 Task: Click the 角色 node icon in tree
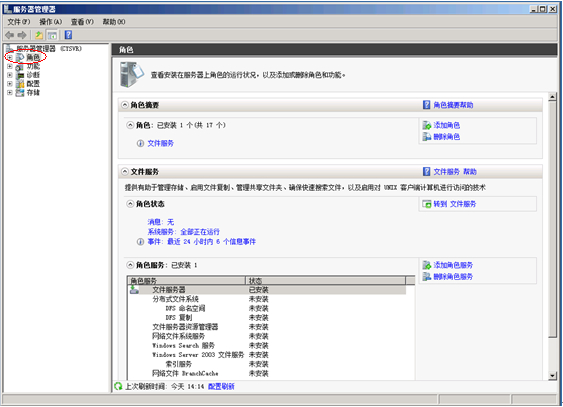pos(20,57)
